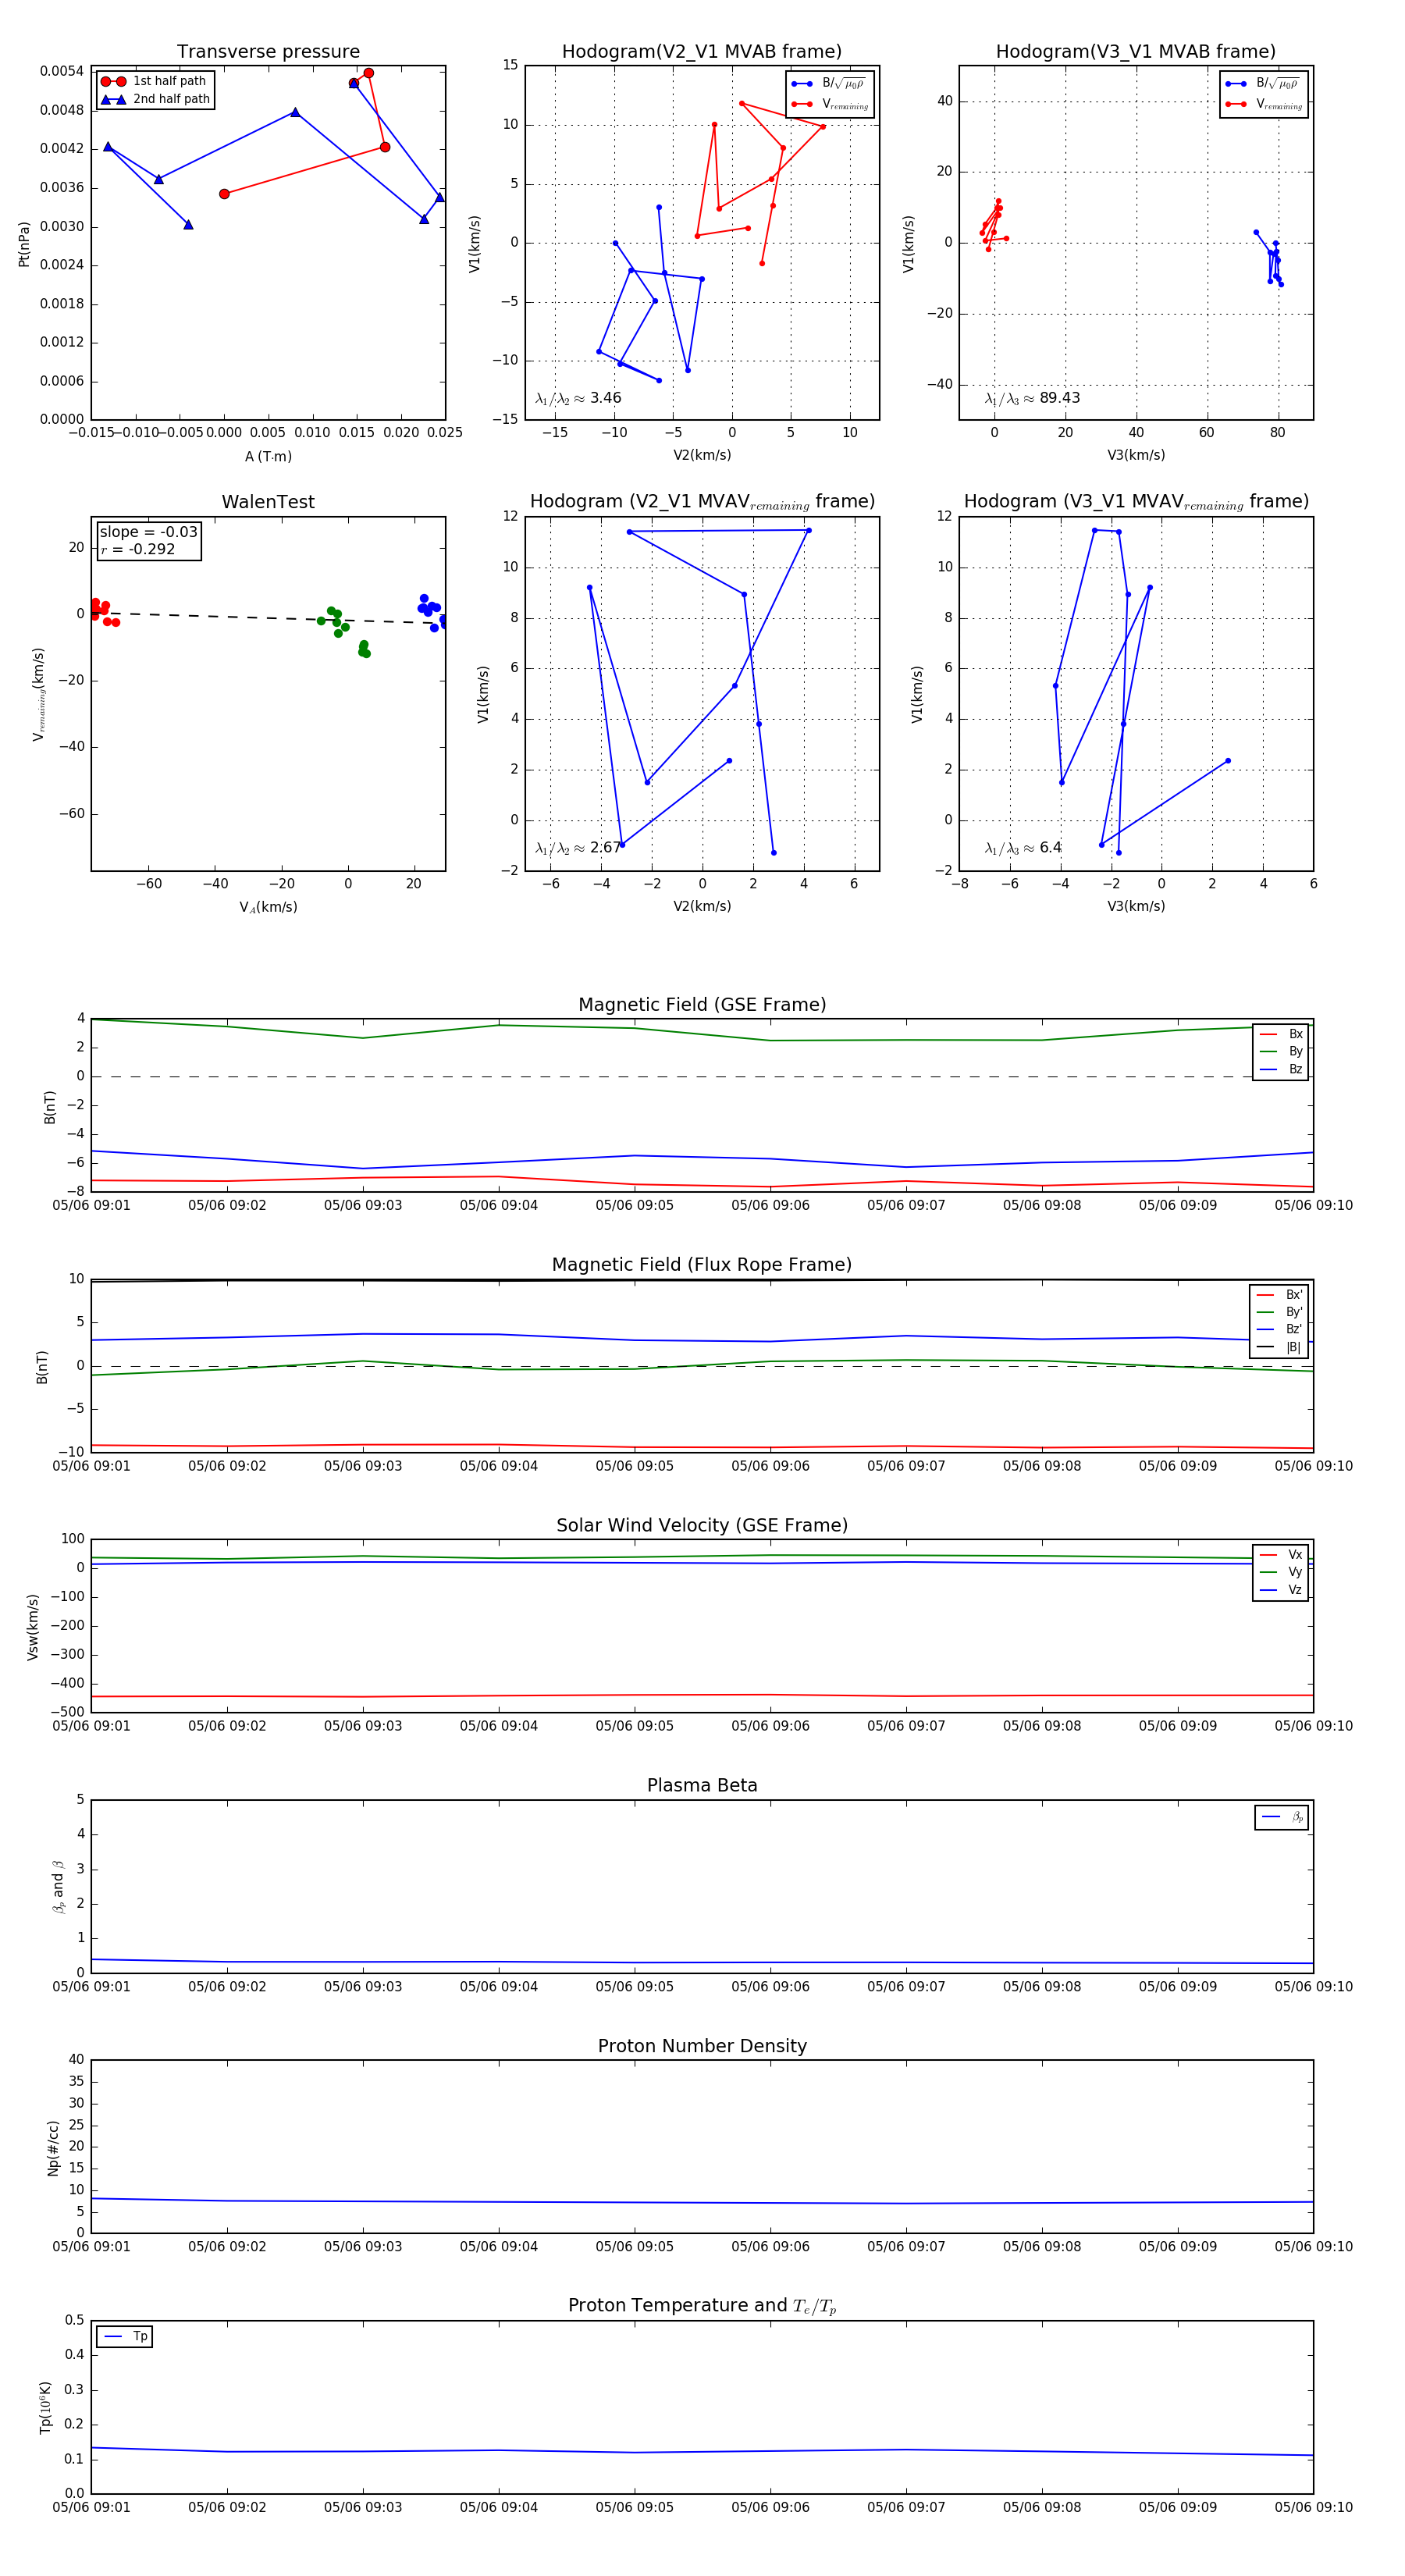1405x2576 pixels.
Task: Click the 'Hodogram(V3_V1 MVAB frame)' title
Action: pyautogui.click(x=1136, y=52)
